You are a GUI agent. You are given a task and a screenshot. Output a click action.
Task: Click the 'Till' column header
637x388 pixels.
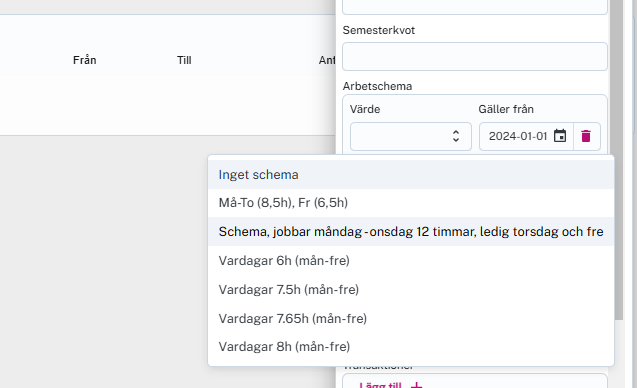point(184,60)
